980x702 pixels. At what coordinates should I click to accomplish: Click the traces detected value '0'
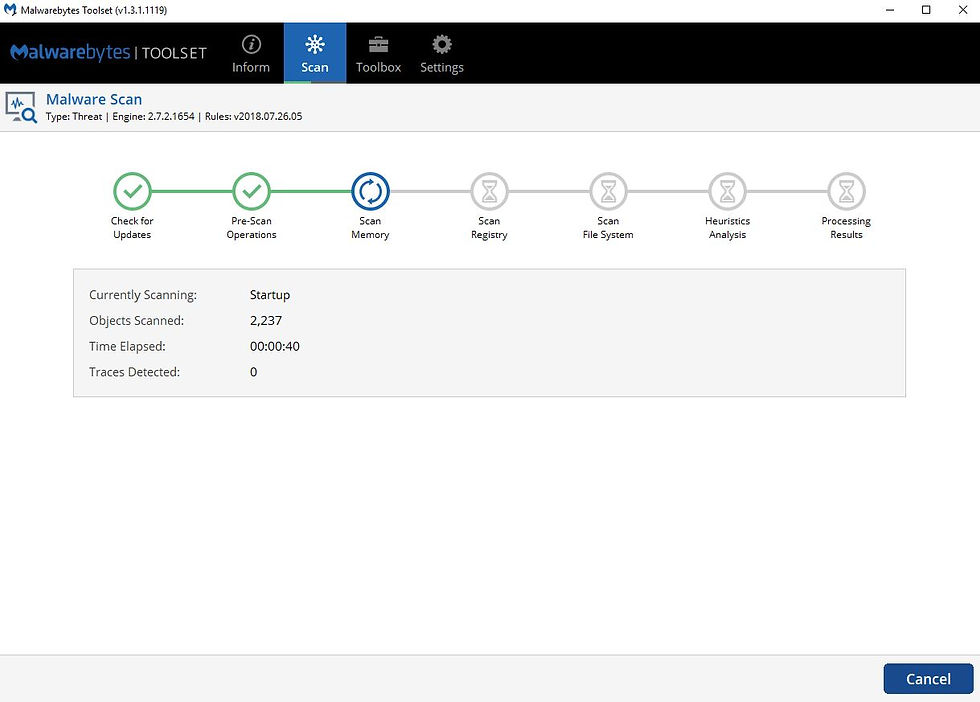(x=254, y=372)
